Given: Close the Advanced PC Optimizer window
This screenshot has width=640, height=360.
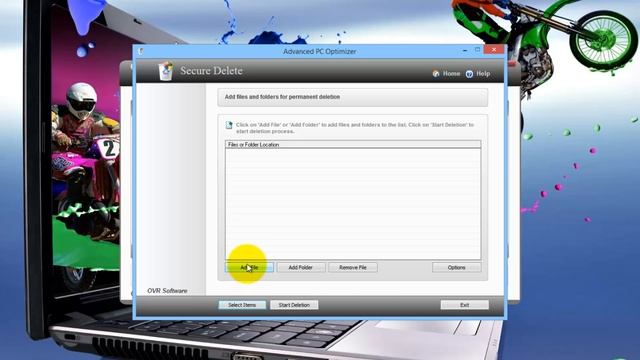Looking at the screenshot, I should (494, 50).
